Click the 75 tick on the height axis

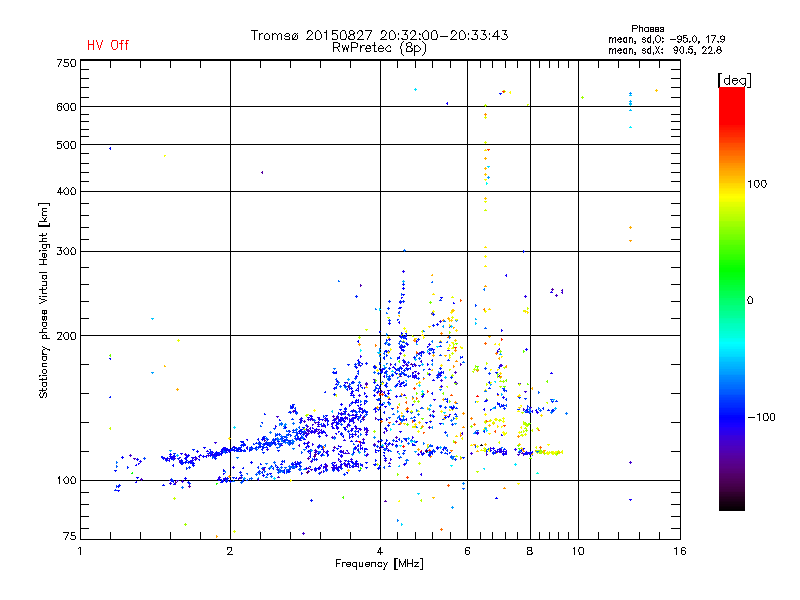69,537
